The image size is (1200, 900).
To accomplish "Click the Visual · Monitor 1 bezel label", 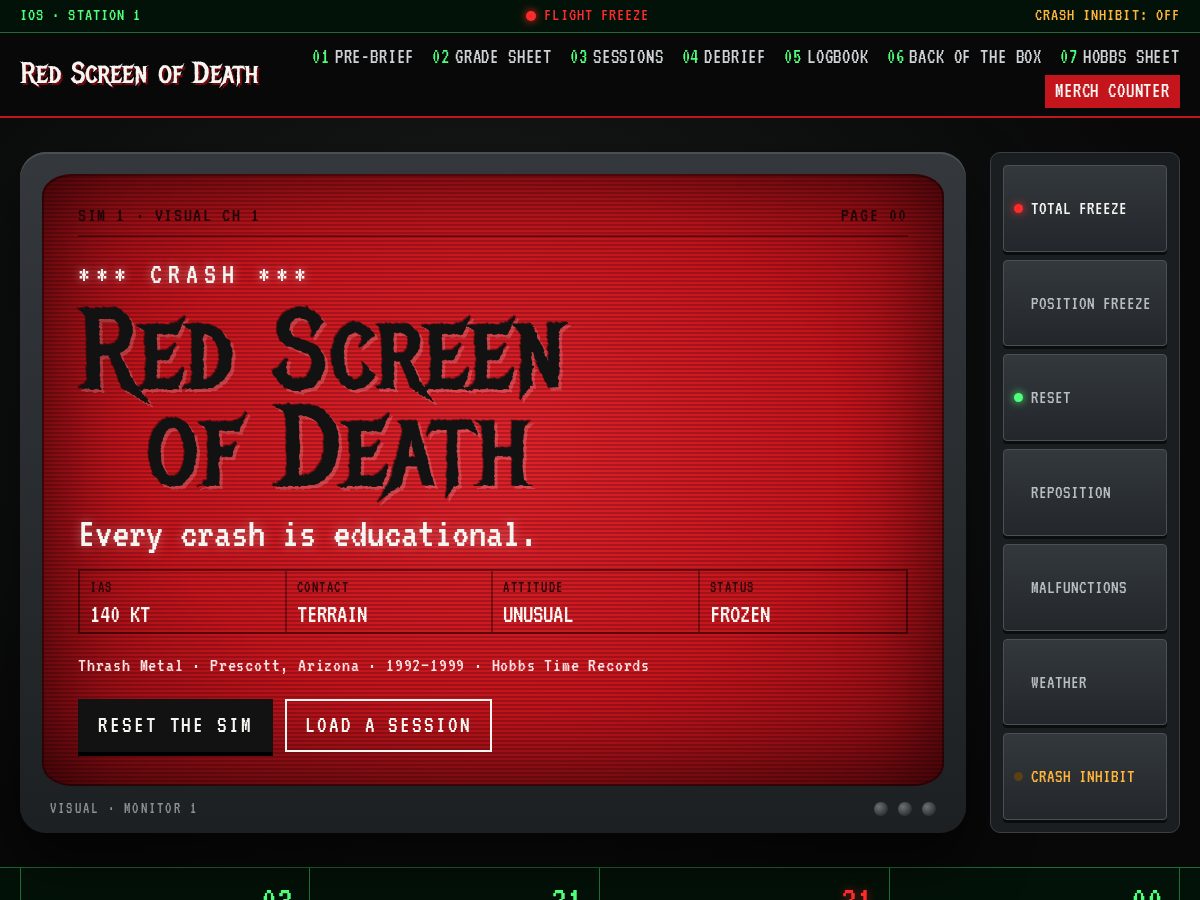I will coord(124,809).
